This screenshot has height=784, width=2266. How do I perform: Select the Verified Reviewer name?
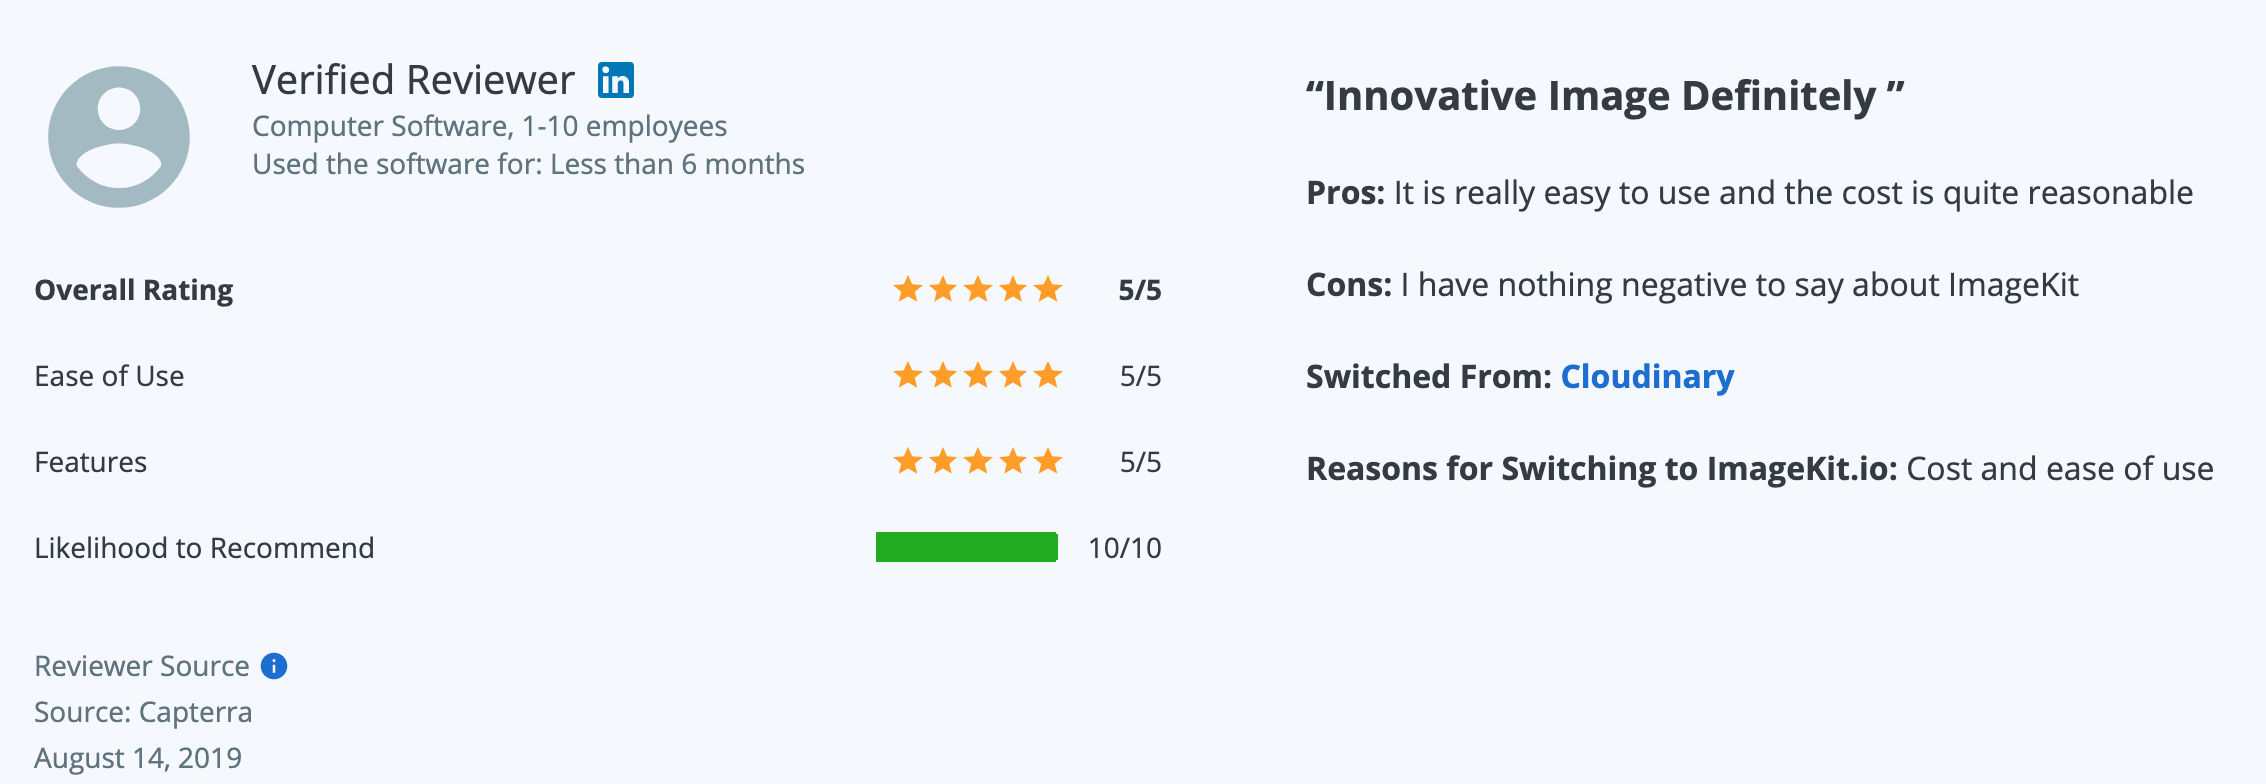coord(413,80)
